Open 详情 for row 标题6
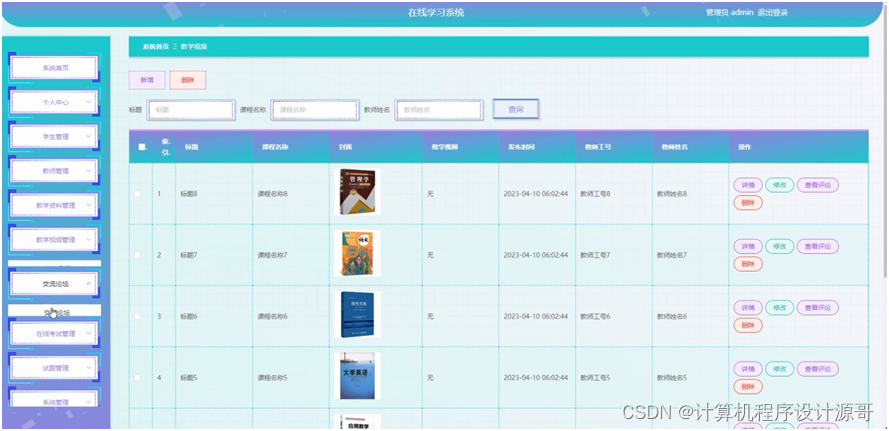Image resolution: width=889 pixels, height=431 pixels. (x=748, y=307)
